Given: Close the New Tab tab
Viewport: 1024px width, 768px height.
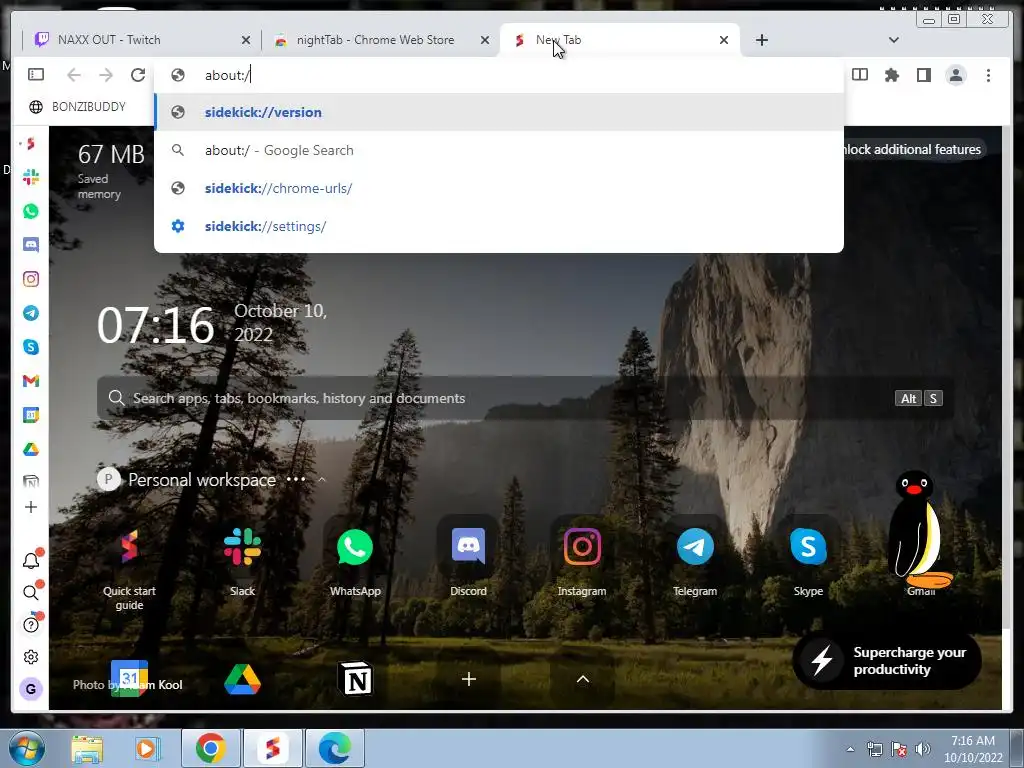Looking at the screenshot, I should coord(724,40).
